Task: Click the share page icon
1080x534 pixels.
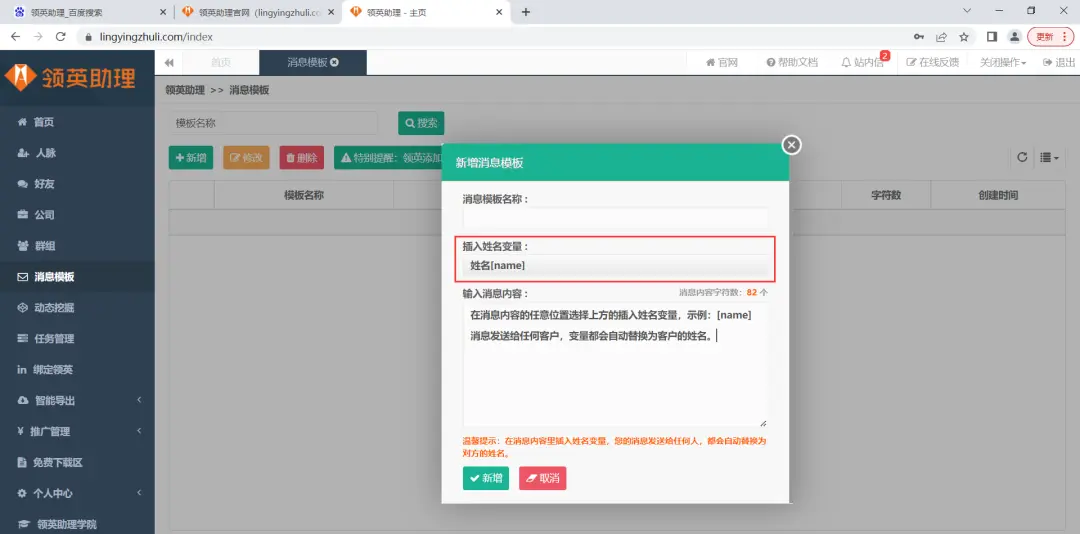Action: pyautogui.click(x=942, y=37)
